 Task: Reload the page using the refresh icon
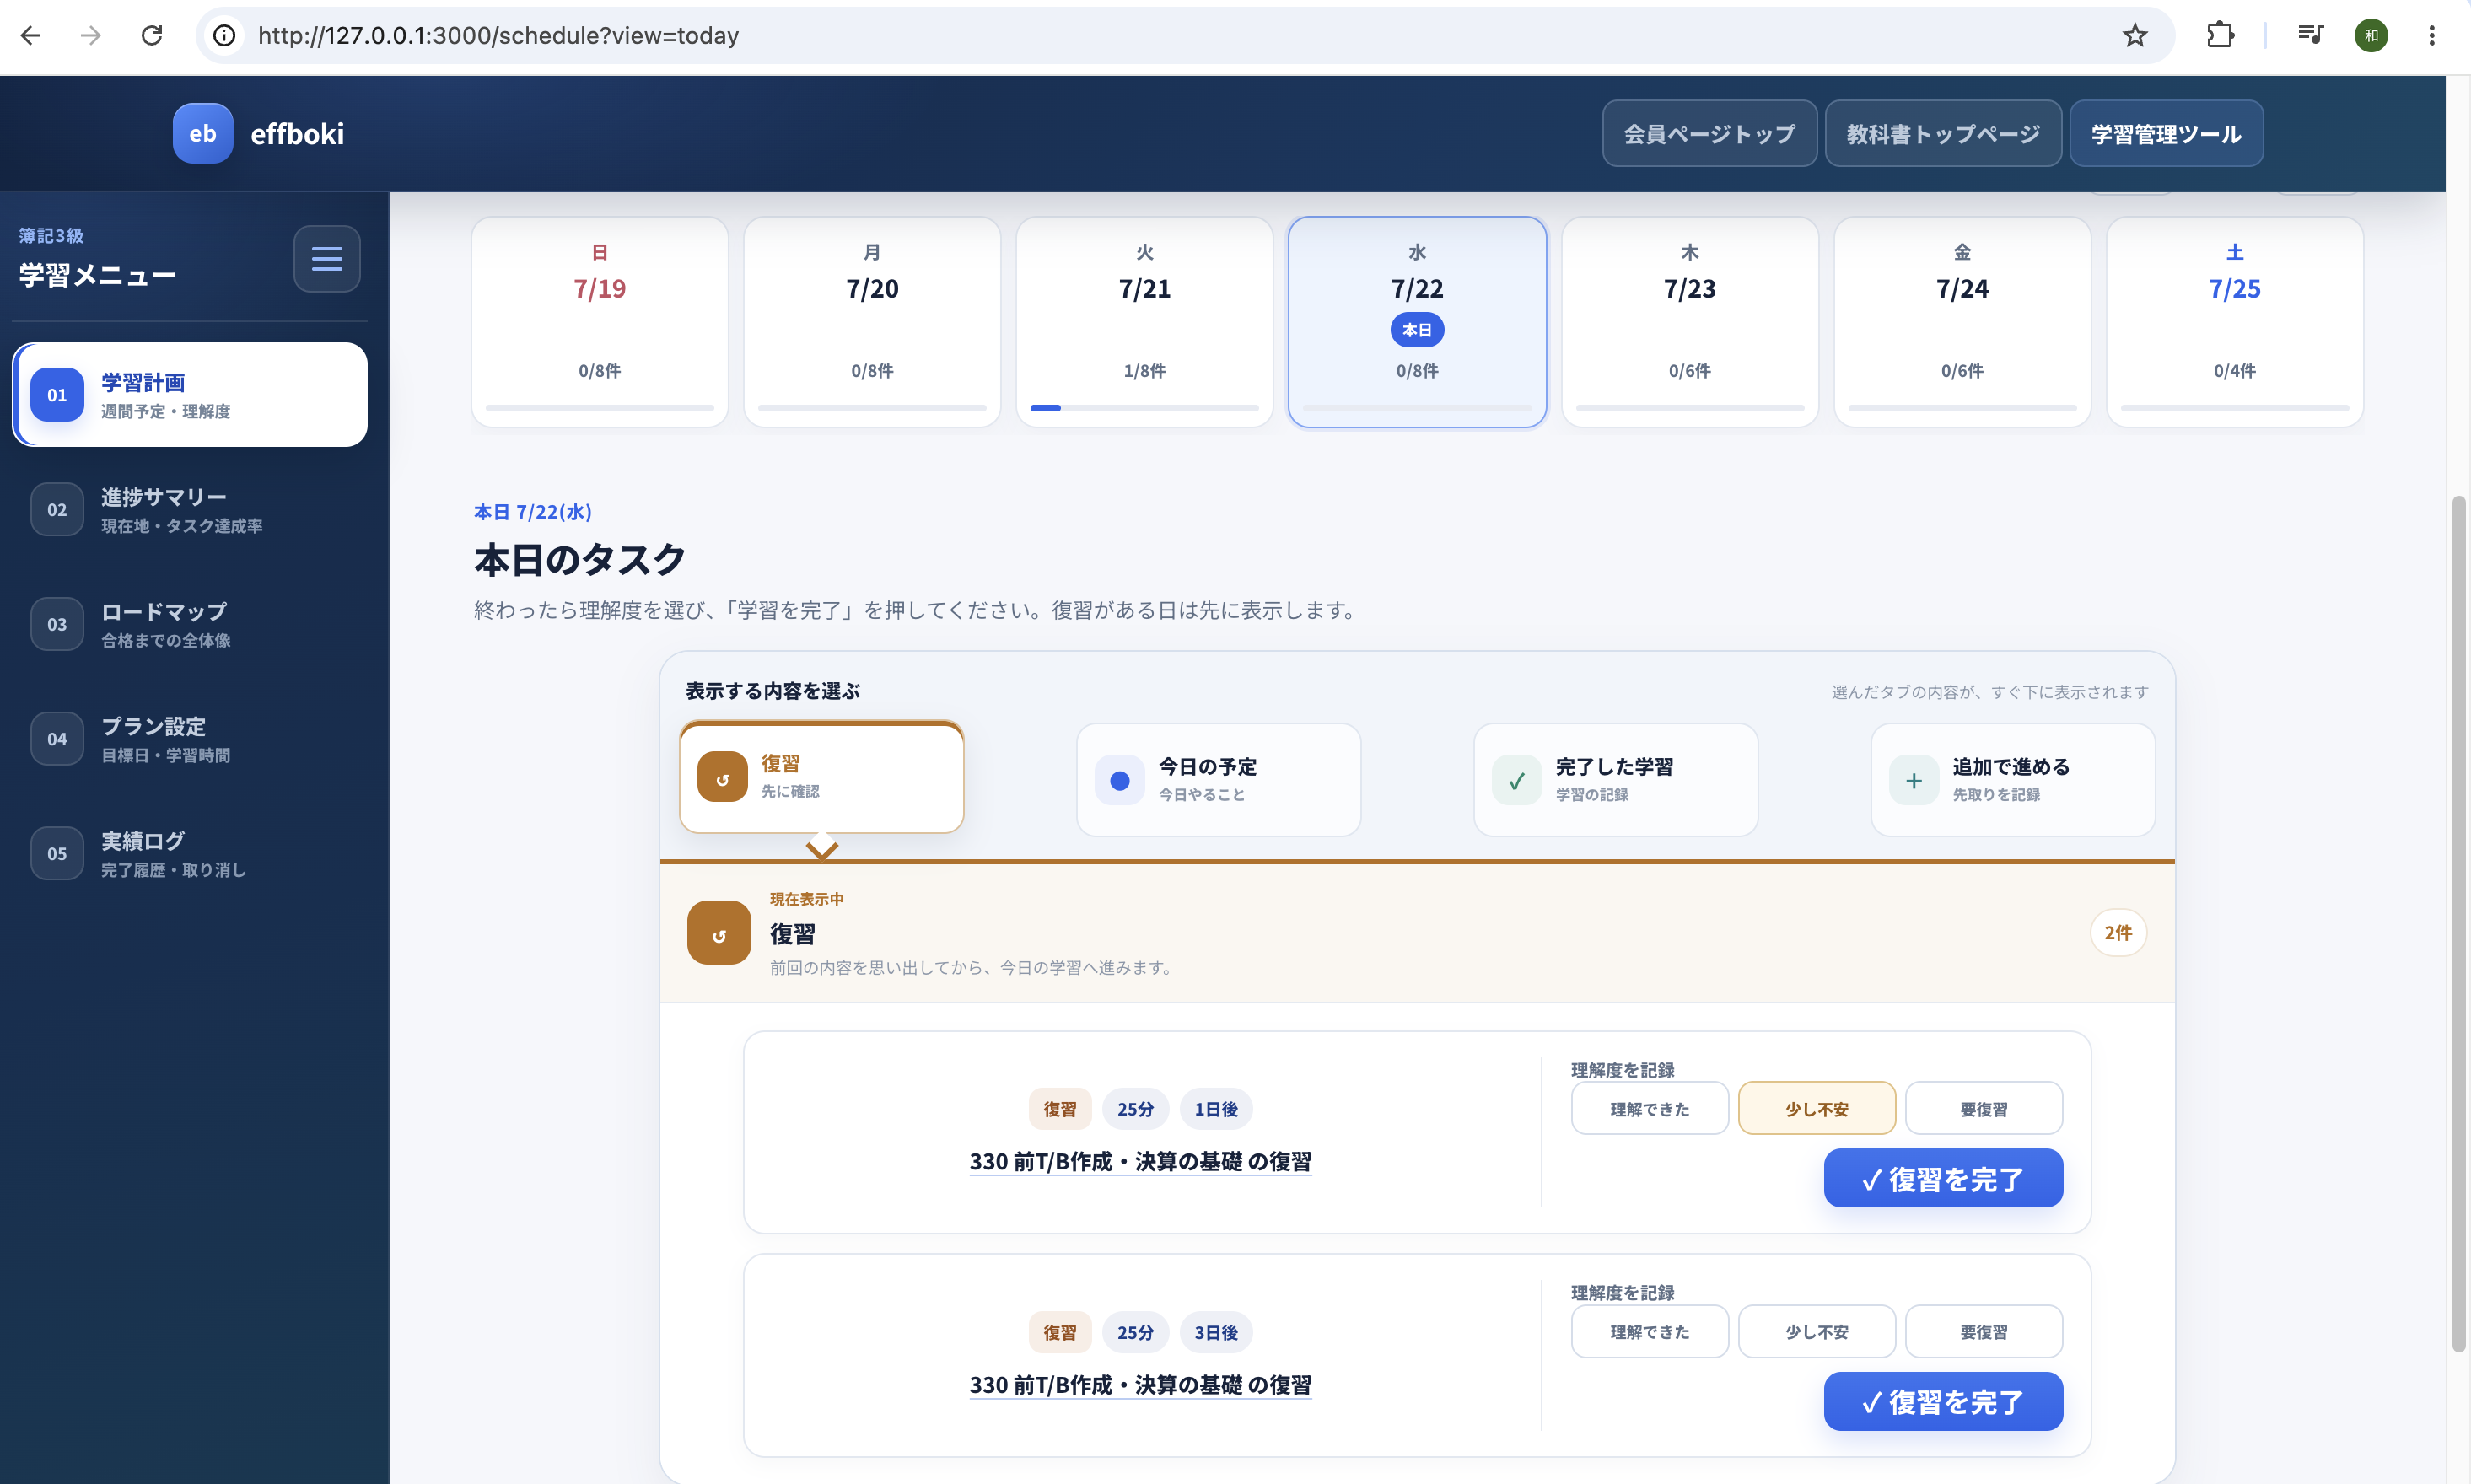click(x=152, y=36)
